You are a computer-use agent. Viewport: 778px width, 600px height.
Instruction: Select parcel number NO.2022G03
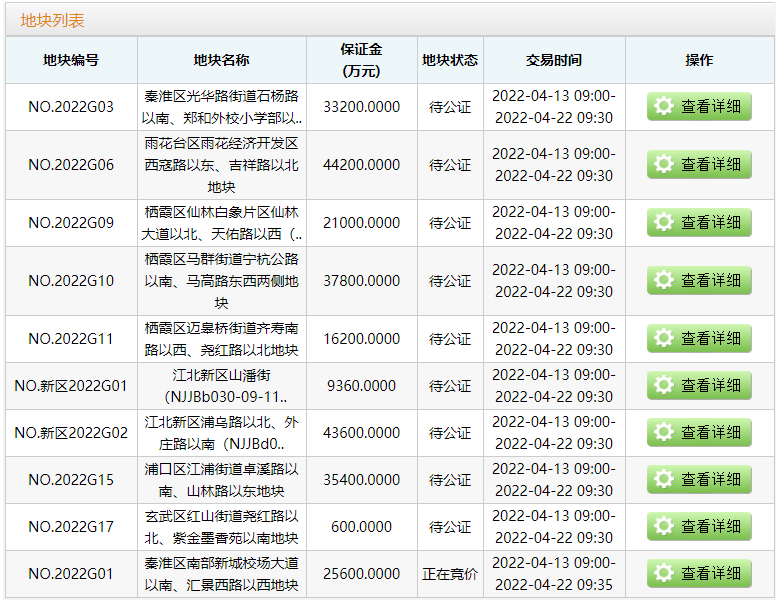pyautogui.click(x=71, y=107)
